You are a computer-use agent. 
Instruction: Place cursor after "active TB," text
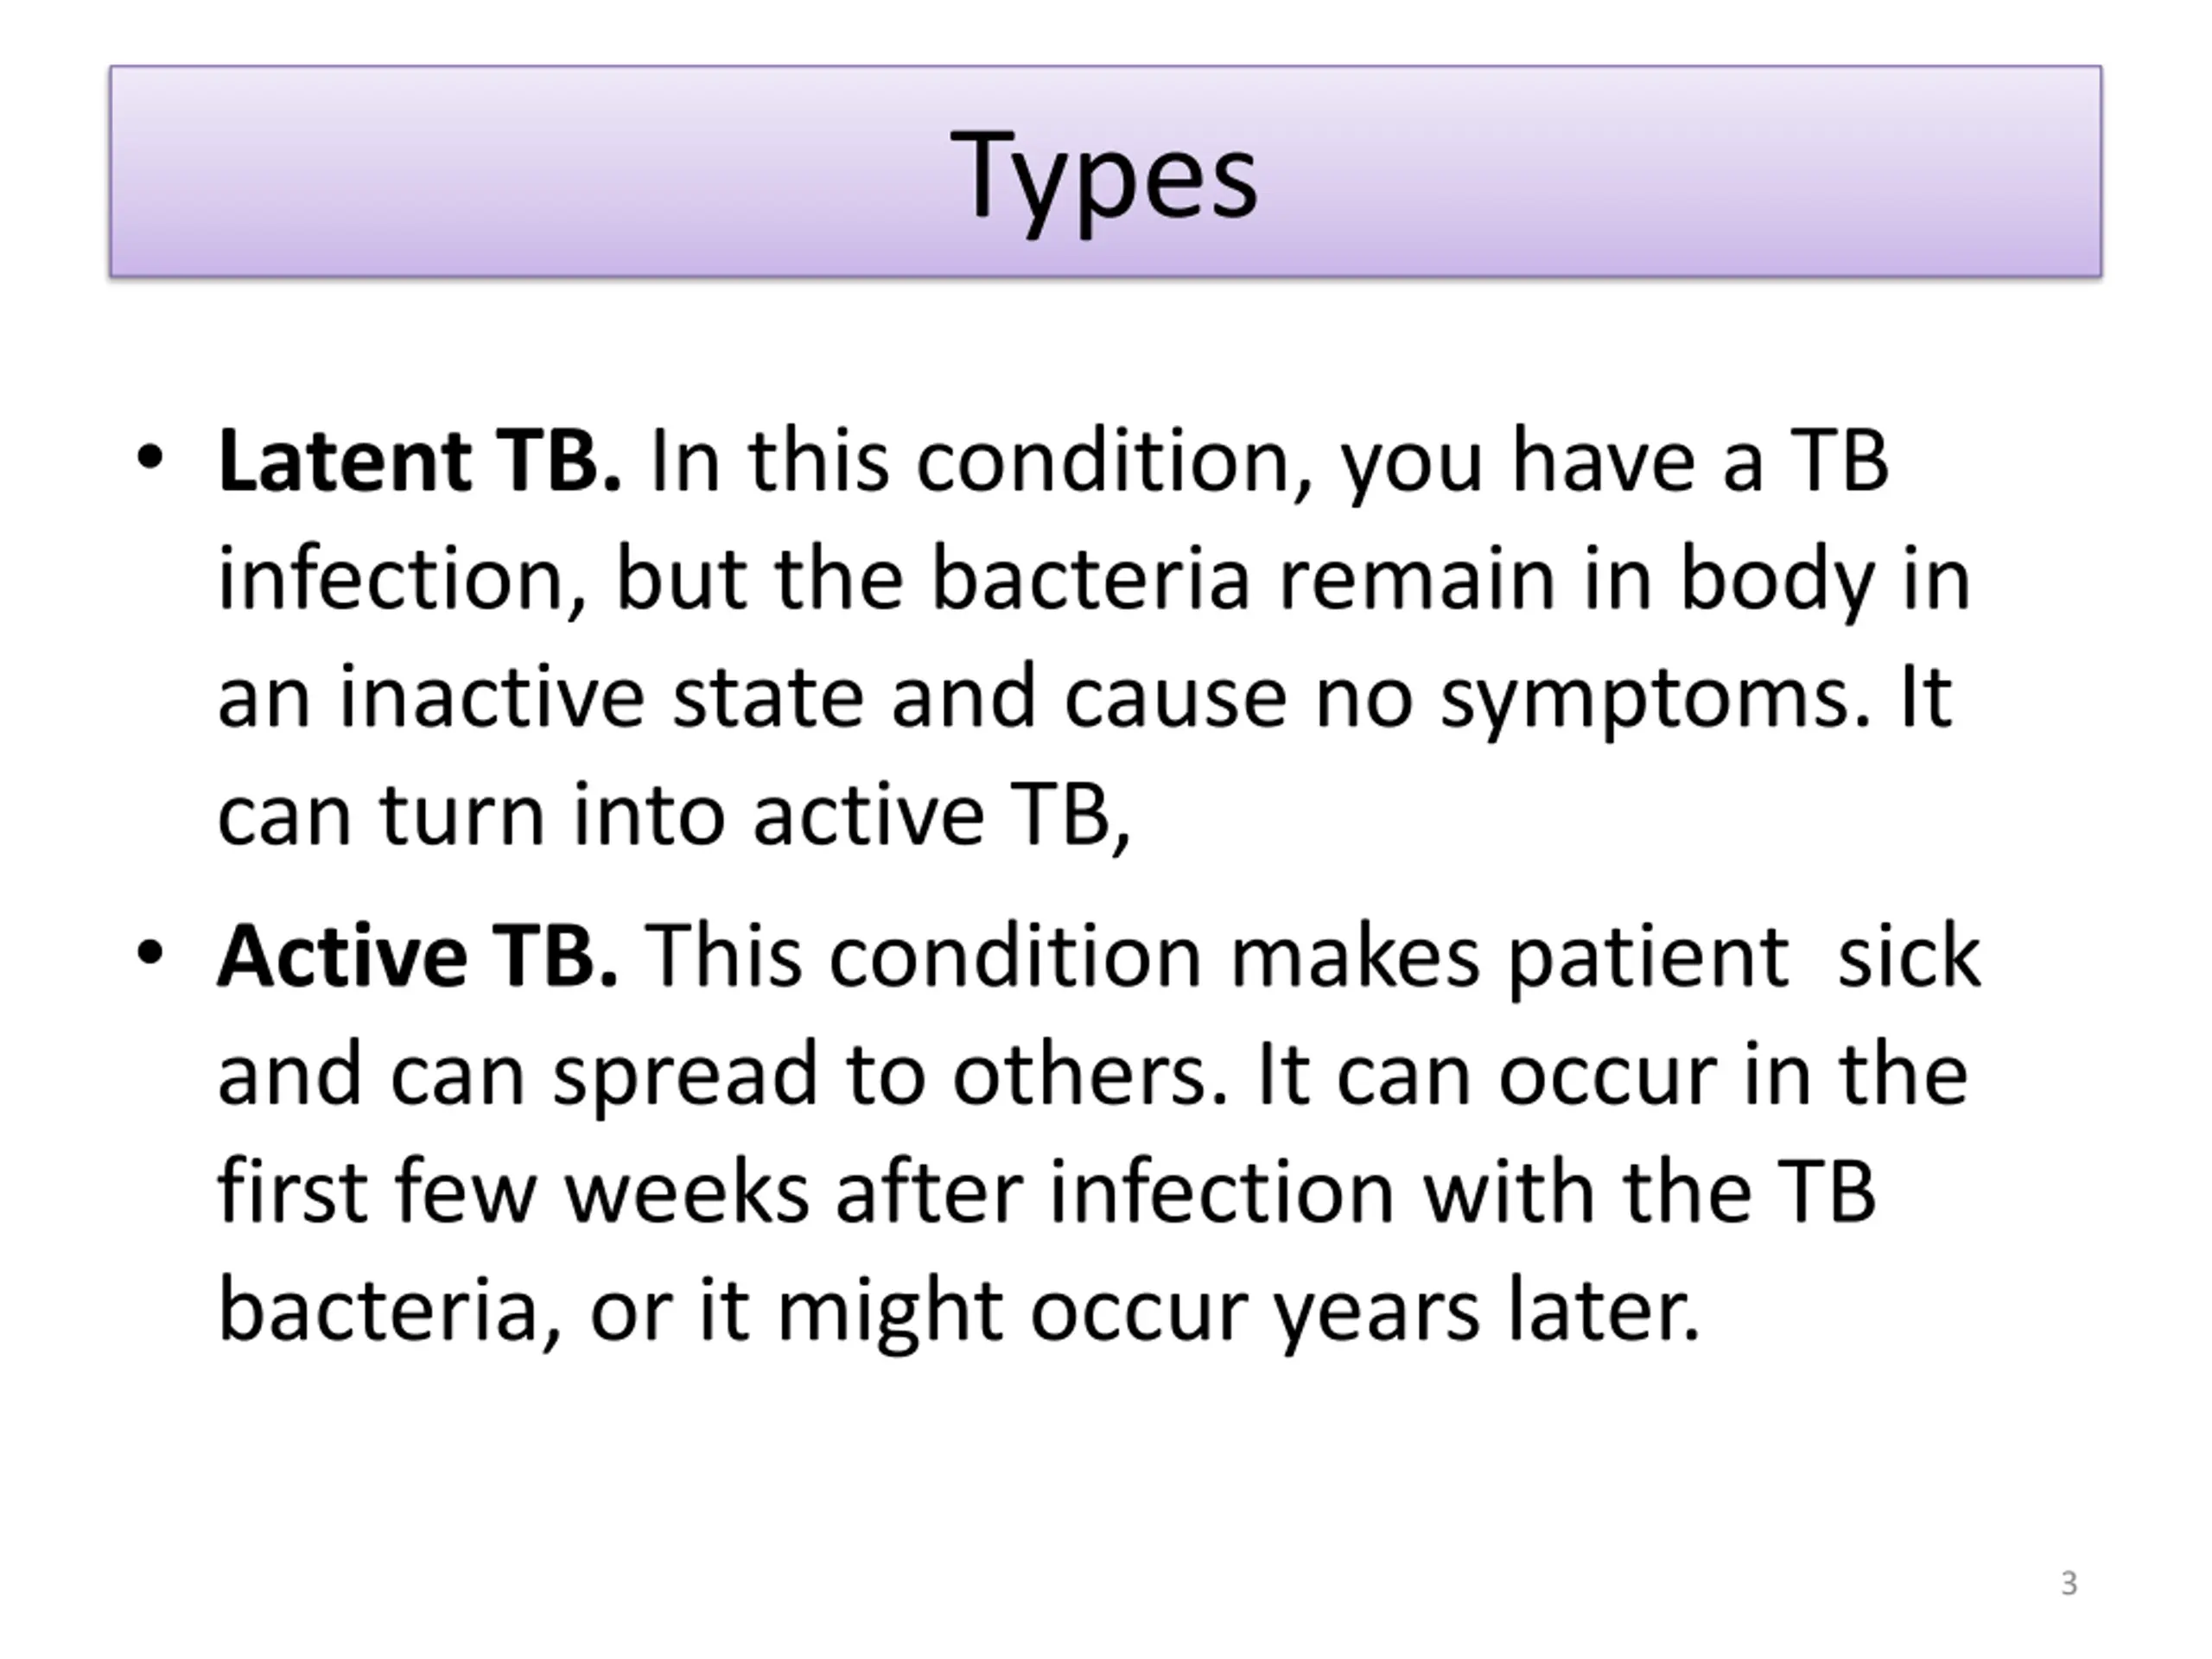1133,815
